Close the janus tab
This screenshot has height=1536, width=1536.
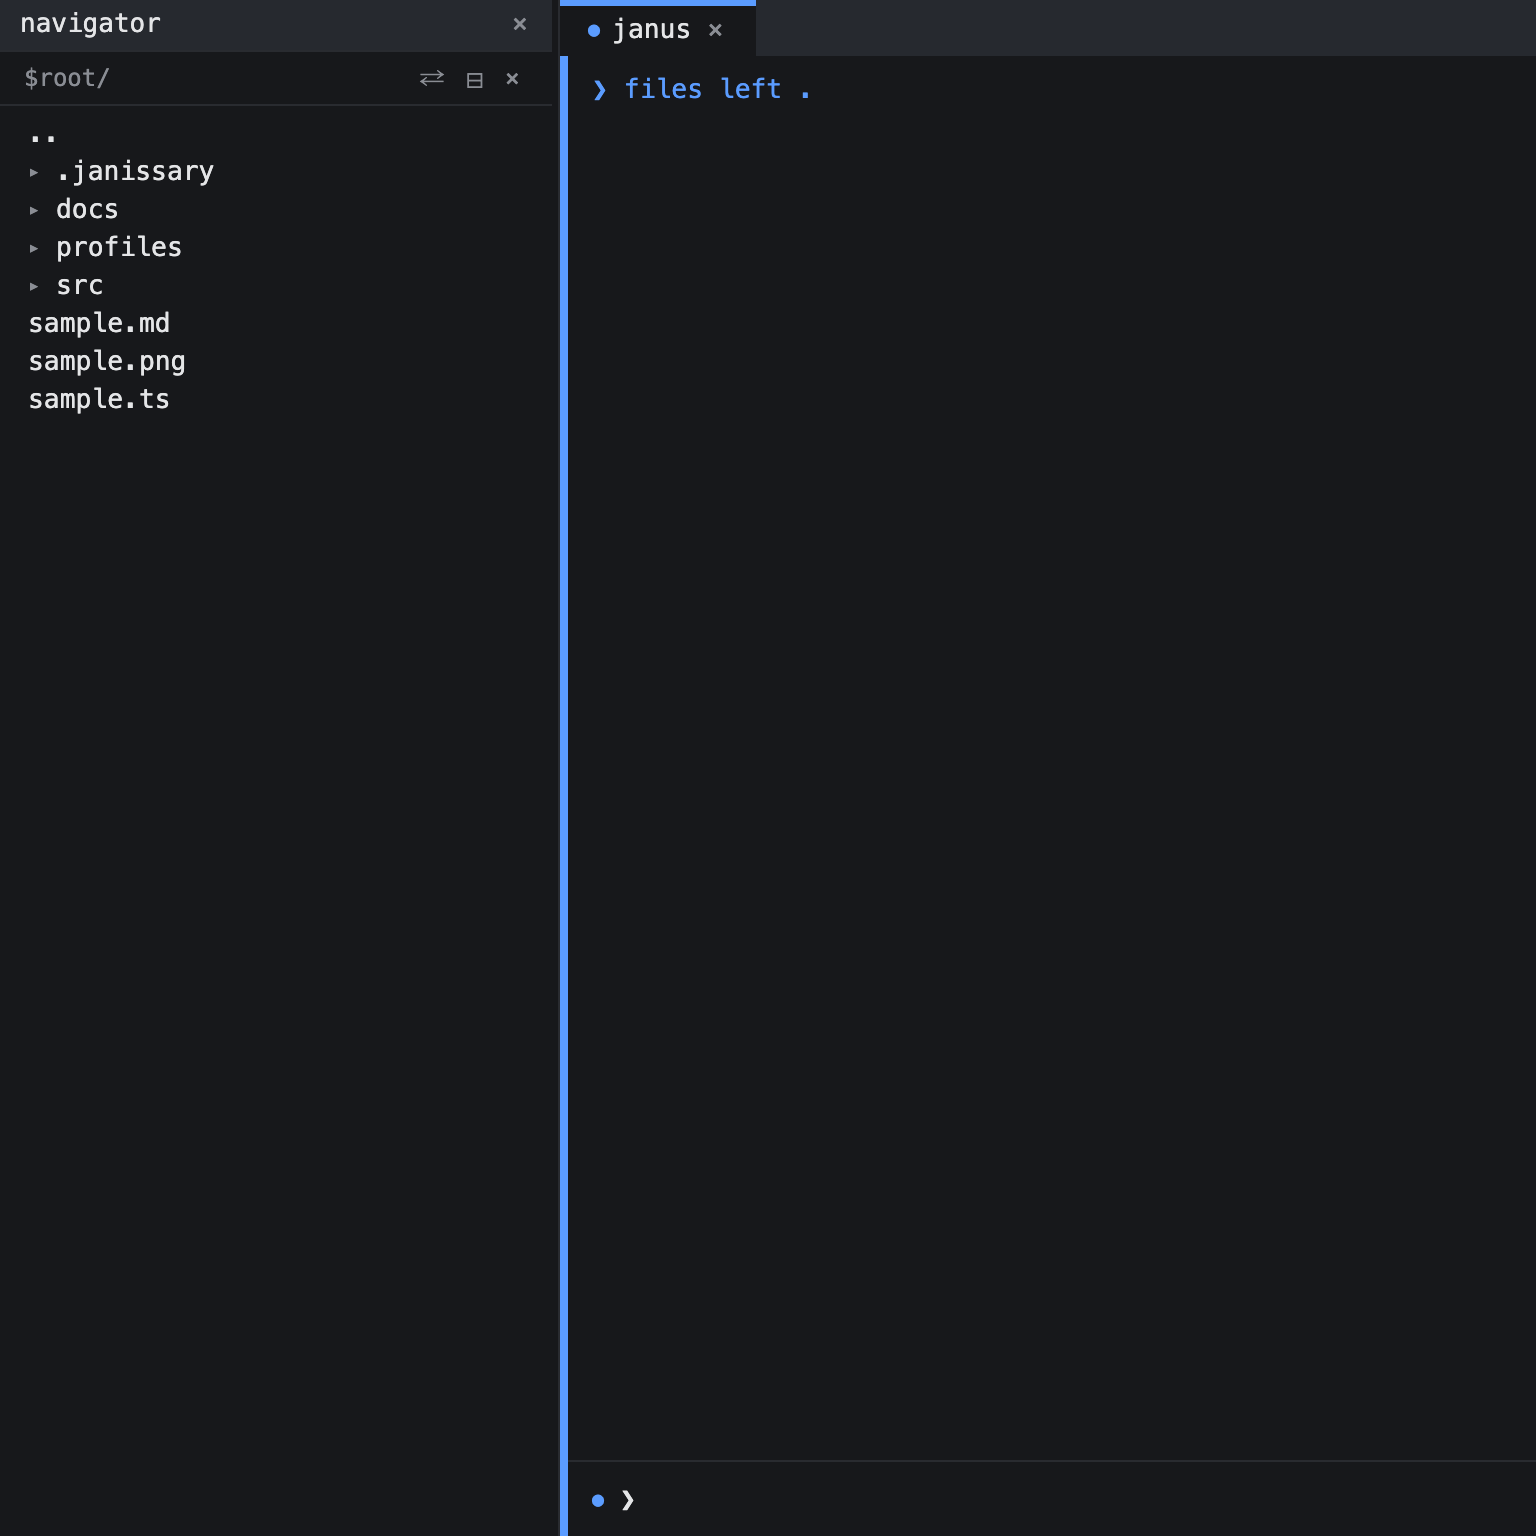(715, 30)
